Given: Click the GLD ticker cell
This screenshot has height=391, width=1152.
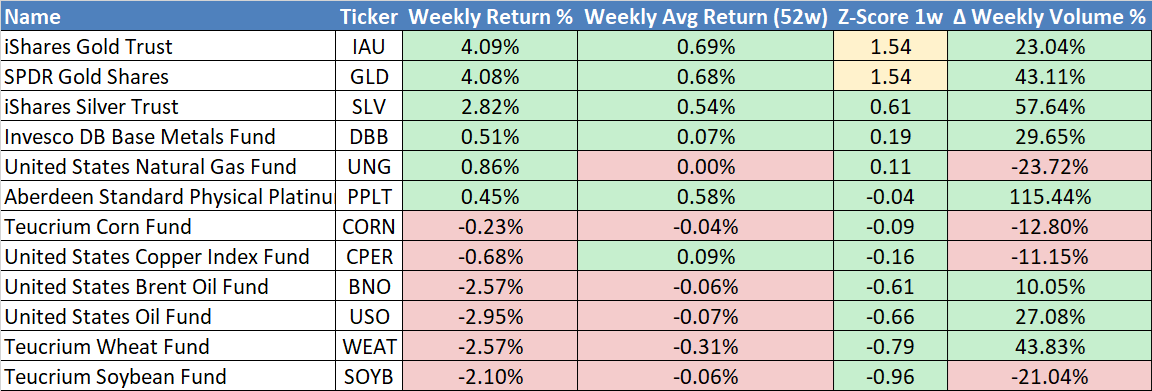Looking at the screenshot, I should click(370, 76).
